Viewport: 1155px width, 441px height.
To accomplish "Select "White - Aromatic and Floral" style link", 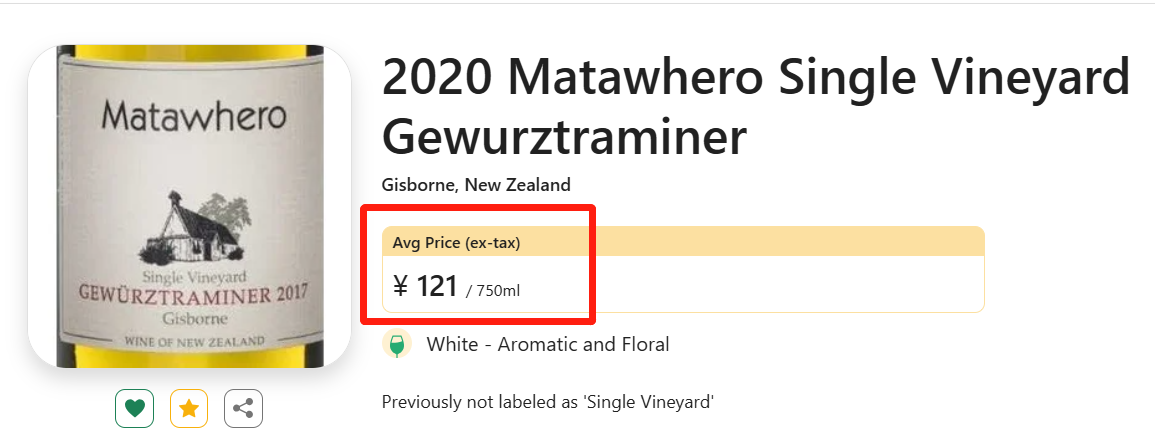I will 547,345.
